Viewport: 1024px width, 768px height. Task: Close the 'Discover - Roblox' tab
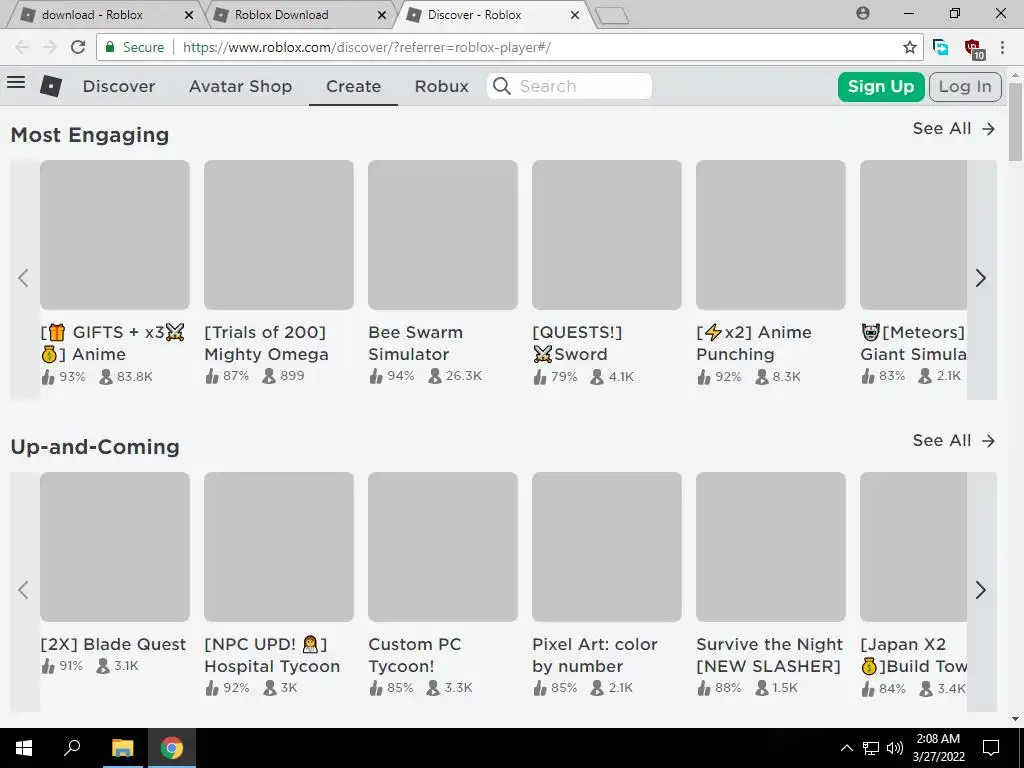pyautogui.click(x=575, y=14)
